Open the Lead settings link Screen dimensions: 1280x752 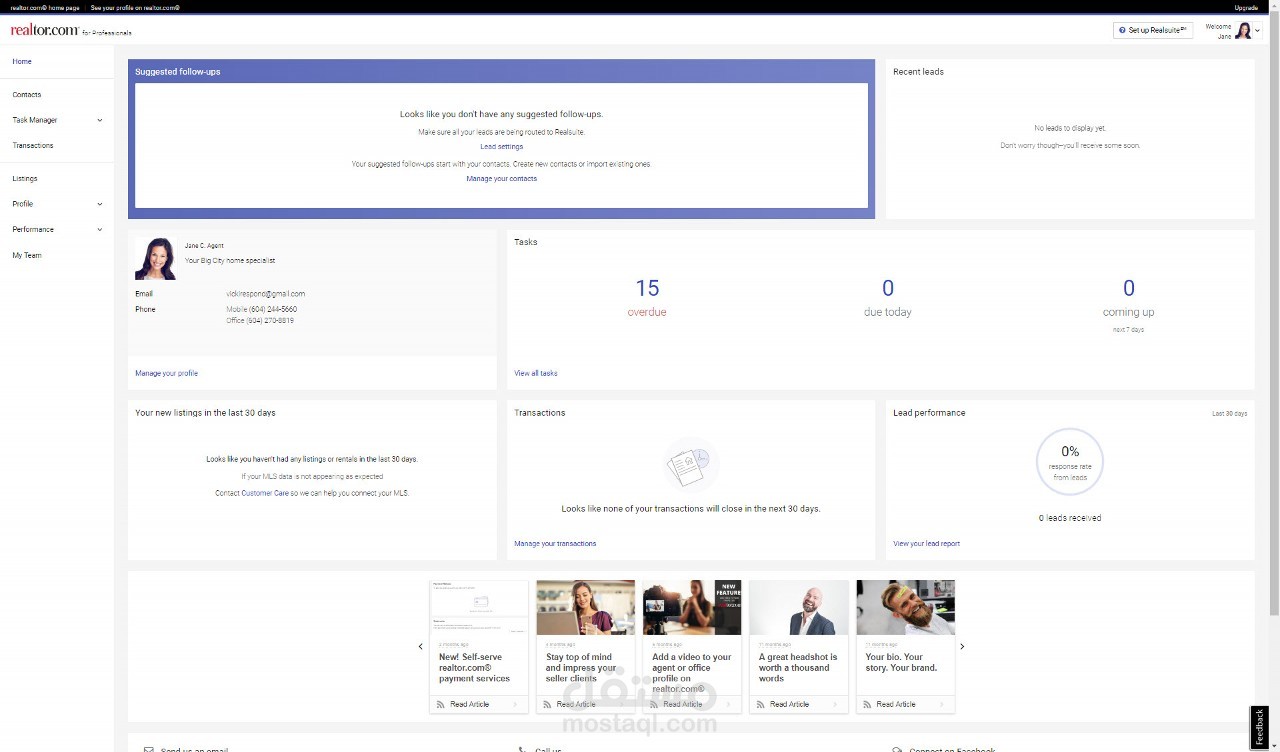point(501,146)
